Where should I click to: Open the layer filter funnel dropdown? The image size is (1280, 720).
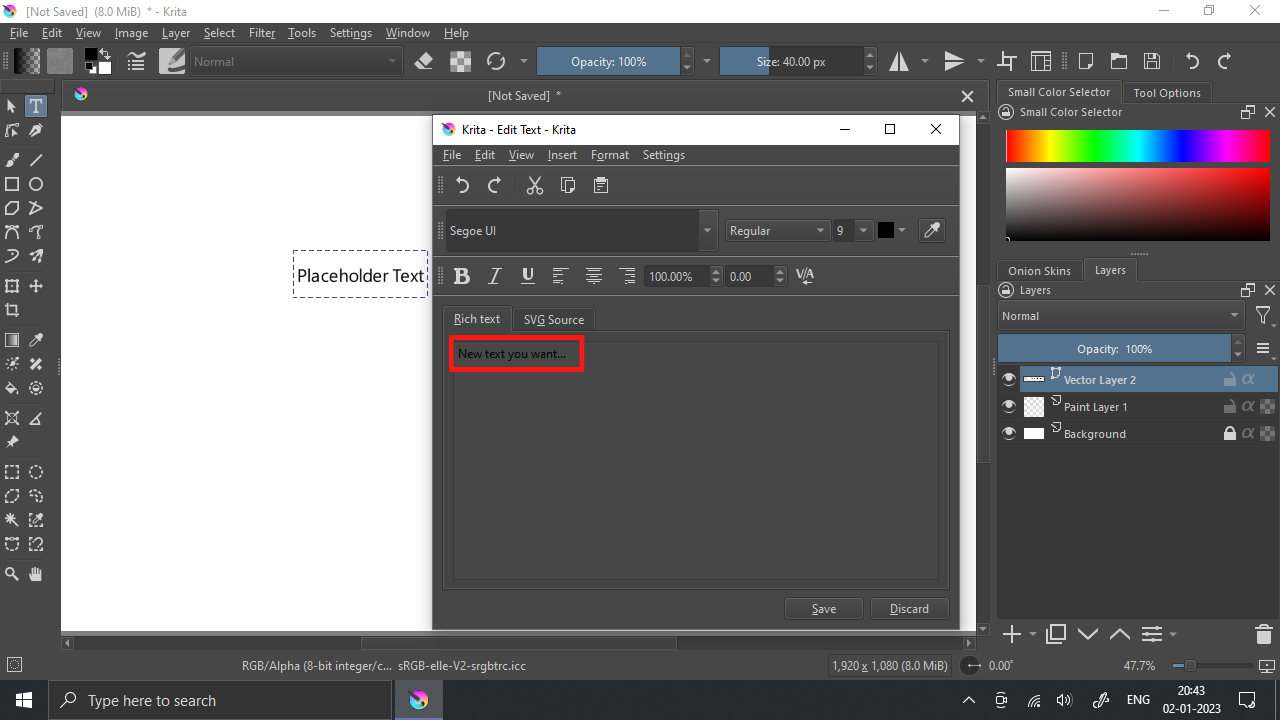1264,316
